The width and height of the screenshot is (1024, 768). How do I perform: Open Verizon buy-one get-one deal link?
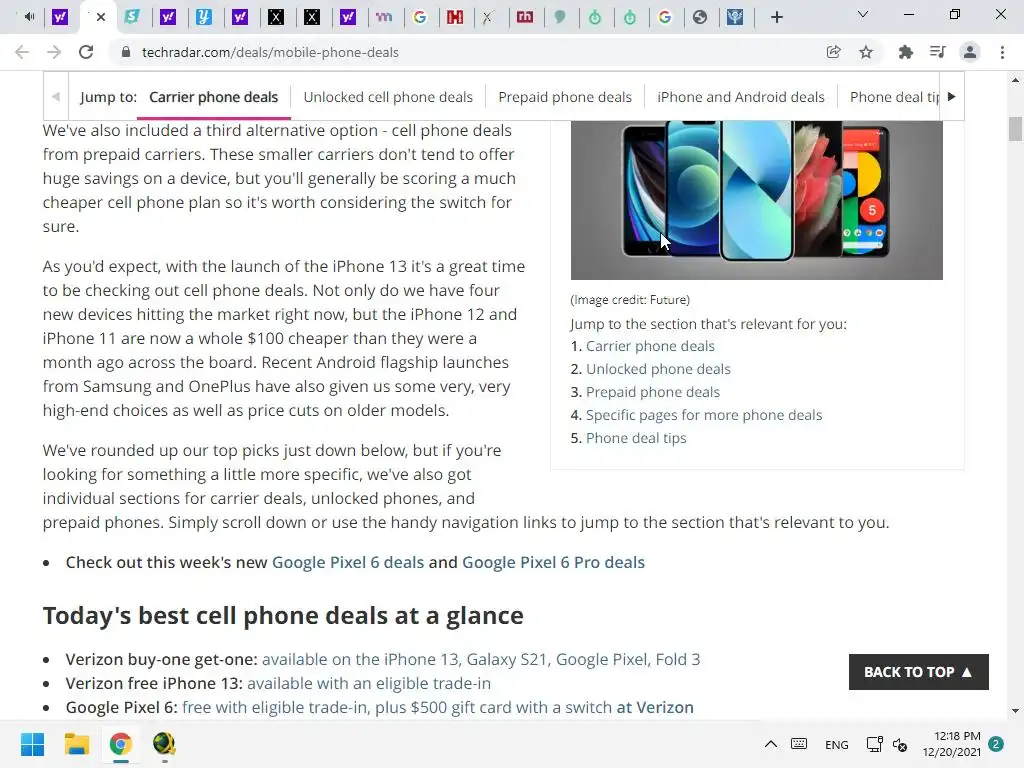[481, 660]
